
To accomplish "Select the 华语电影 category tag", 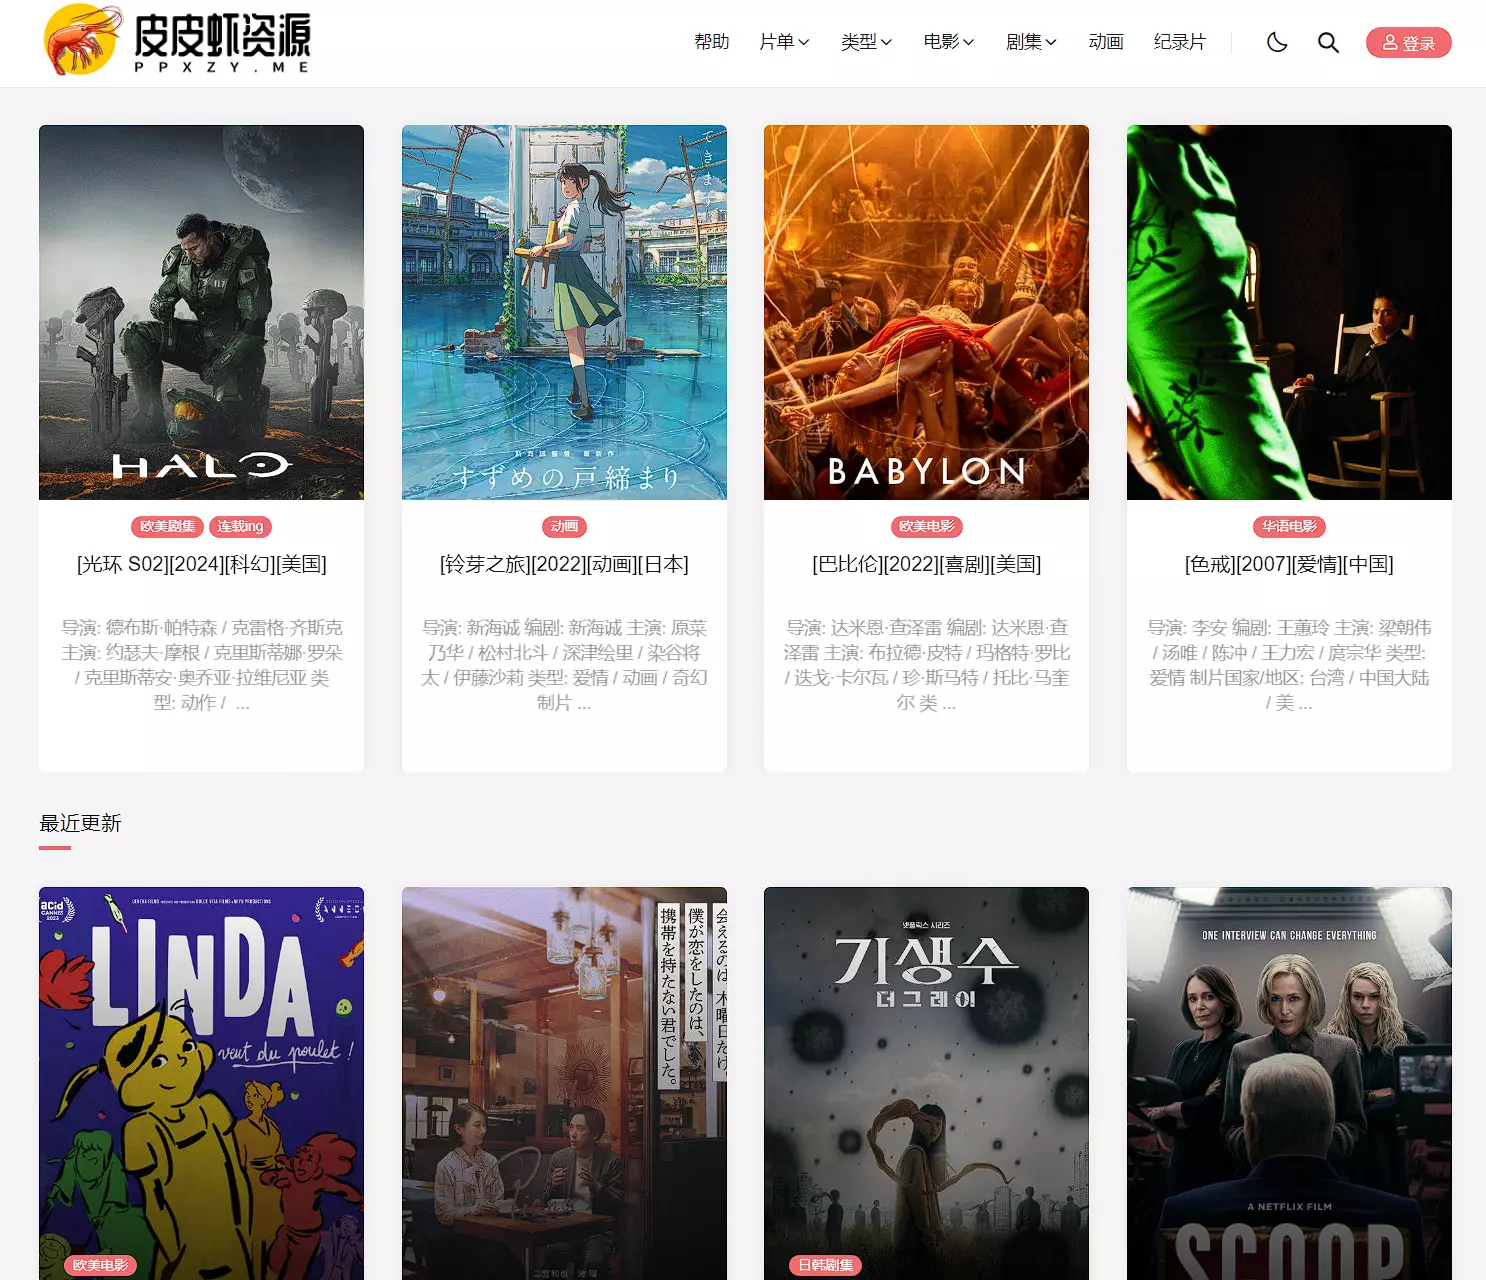I will click(1289, 527).
